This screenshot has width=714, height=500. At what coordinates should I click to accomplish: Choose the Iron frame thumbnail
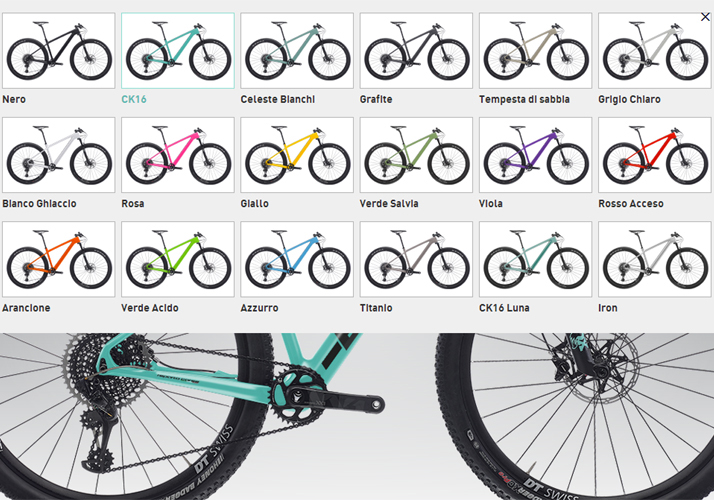tap(655, 259)
